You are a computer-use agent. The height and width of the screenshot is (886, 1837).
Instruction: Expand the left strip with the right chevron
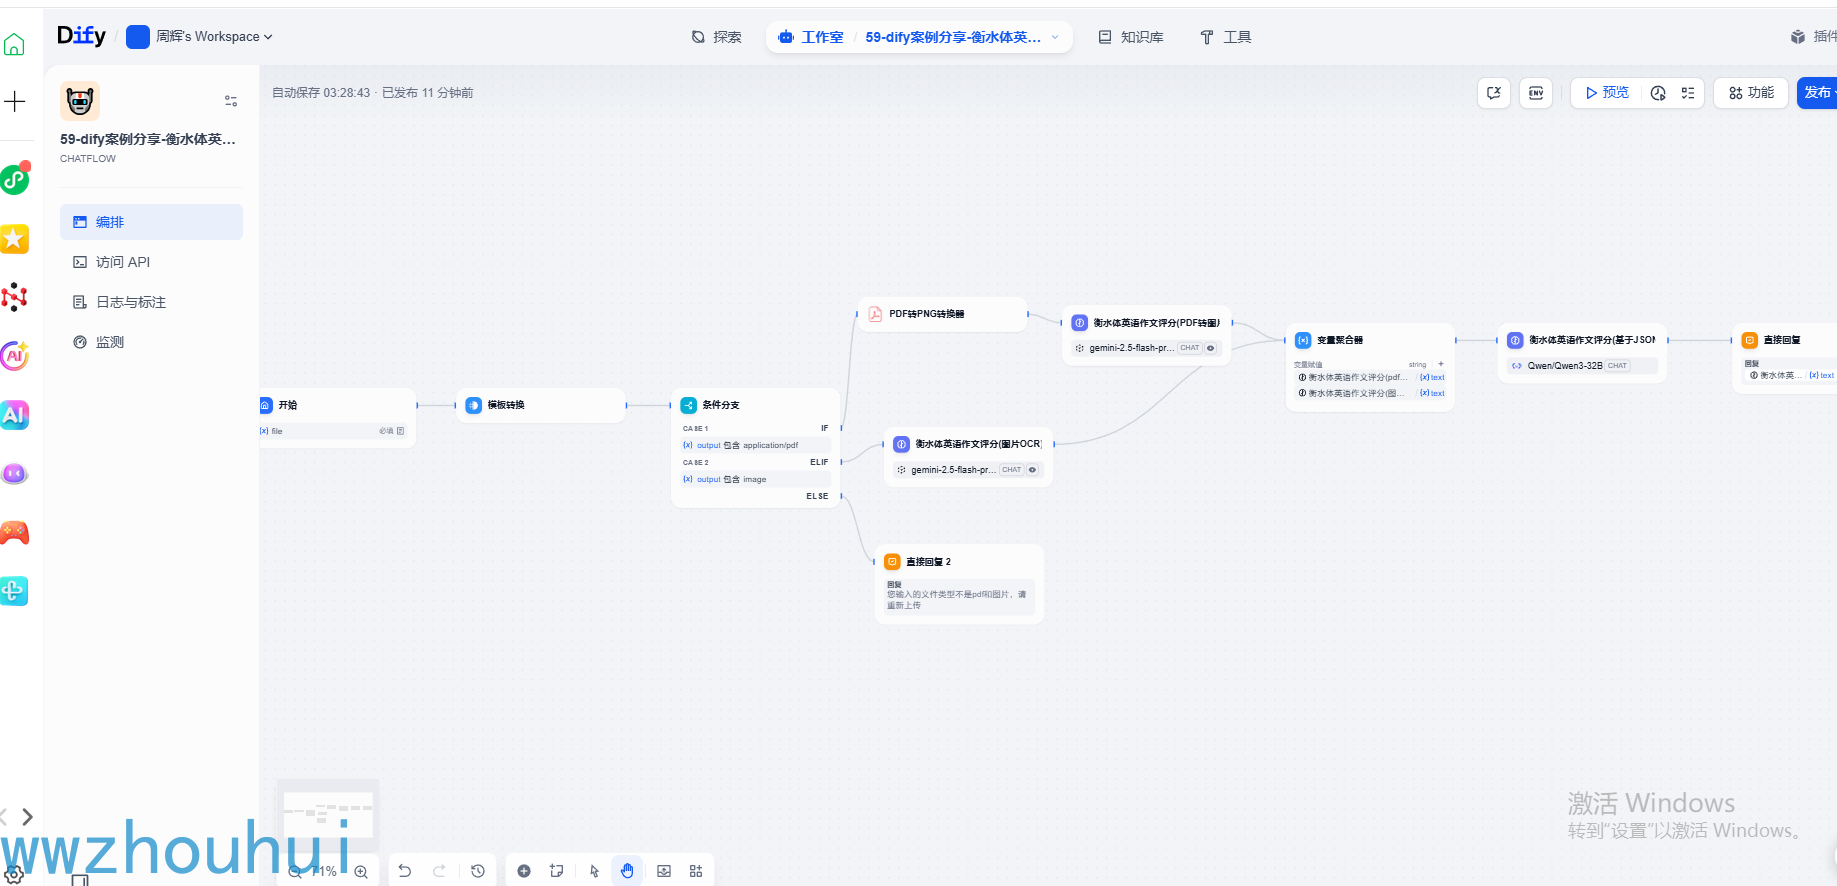point(27,817)
